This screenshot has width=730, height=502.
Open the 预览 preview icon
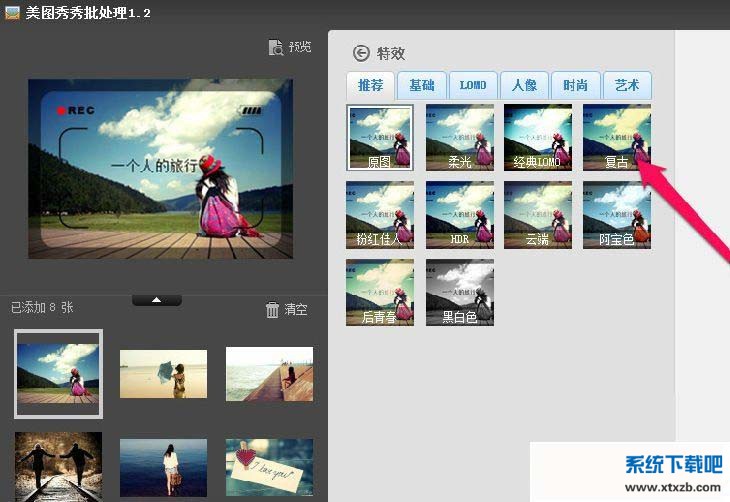coord(276,47)
